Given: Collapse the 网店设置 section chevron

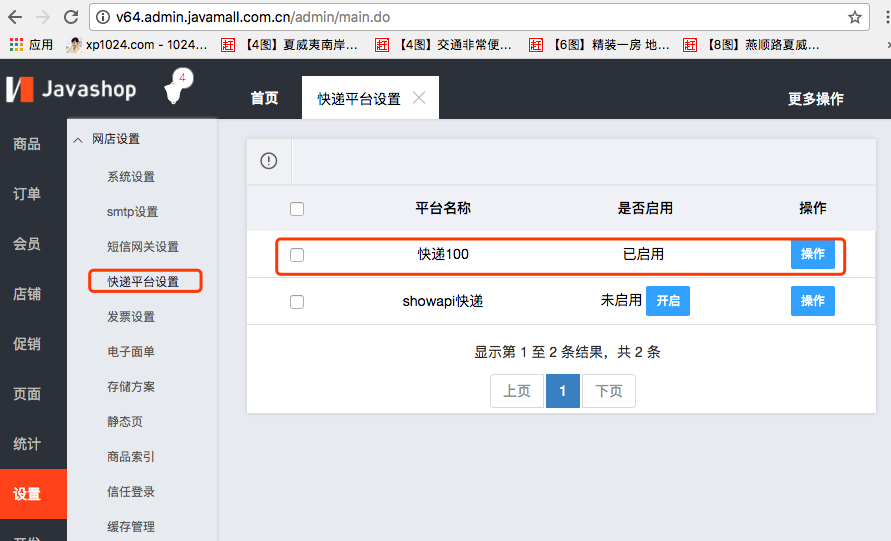Looking at the screenshot, I should point(78,139).
